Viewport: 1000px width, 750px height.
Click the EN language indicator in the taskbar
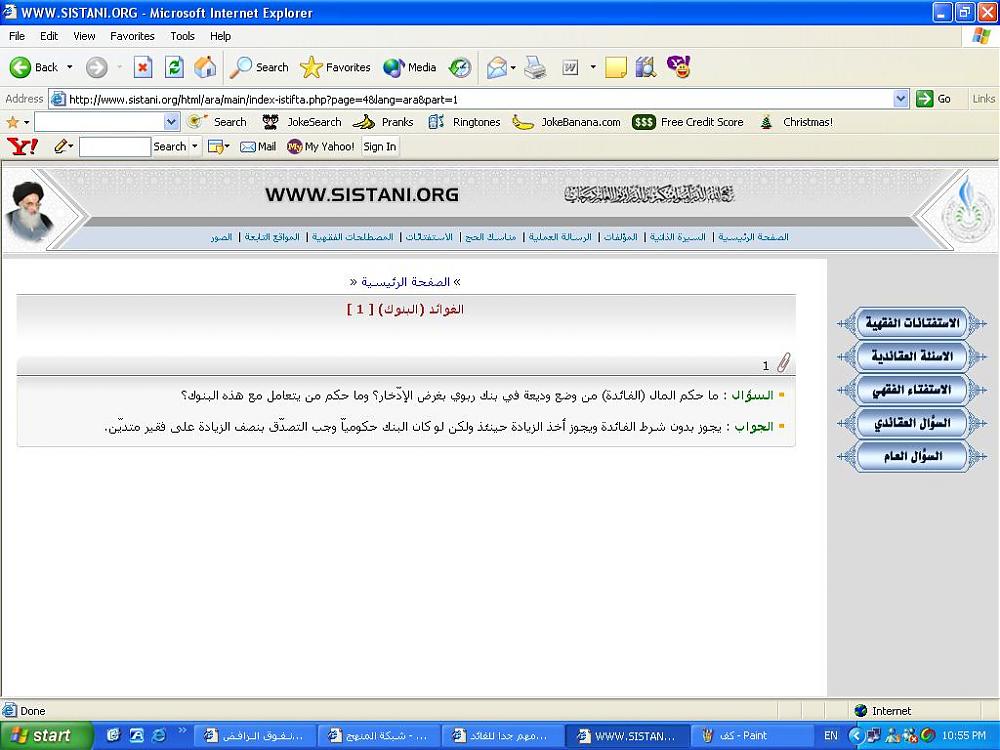point(830,735)
